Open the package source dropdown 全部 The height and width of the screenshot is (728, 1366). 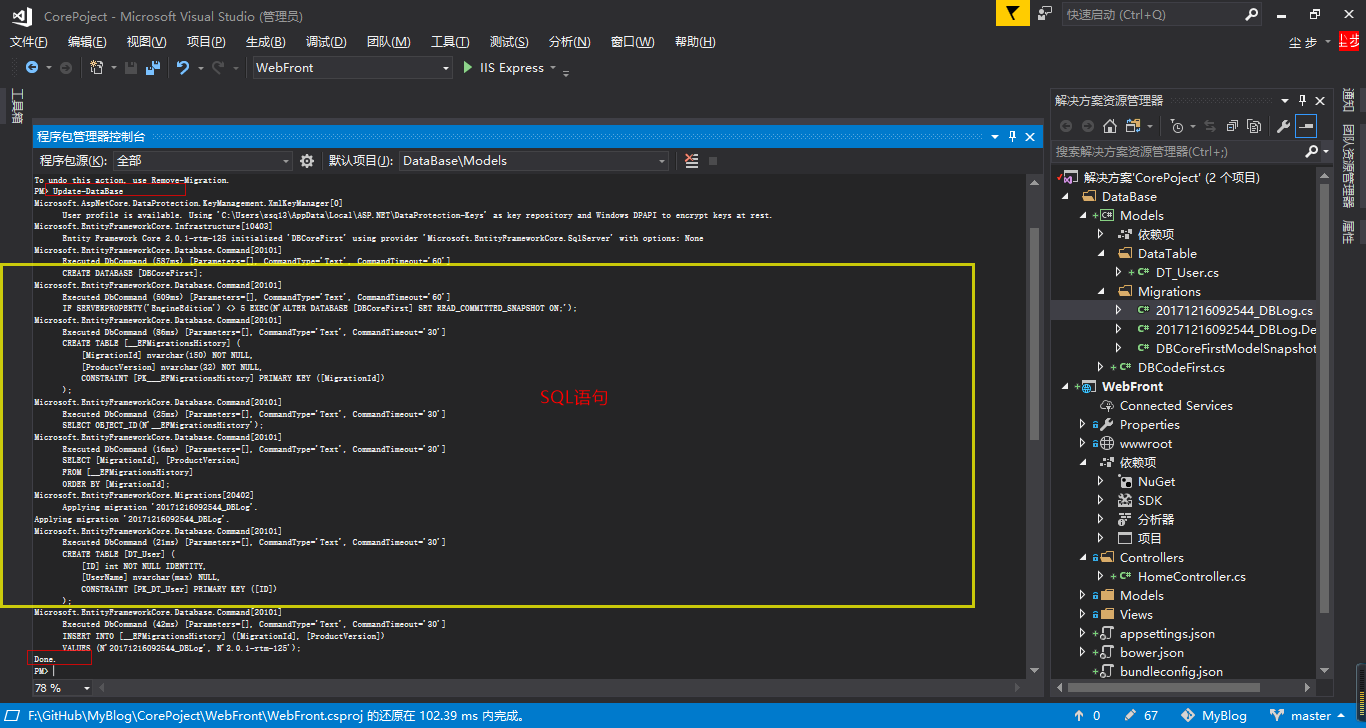tap(203, 161)
